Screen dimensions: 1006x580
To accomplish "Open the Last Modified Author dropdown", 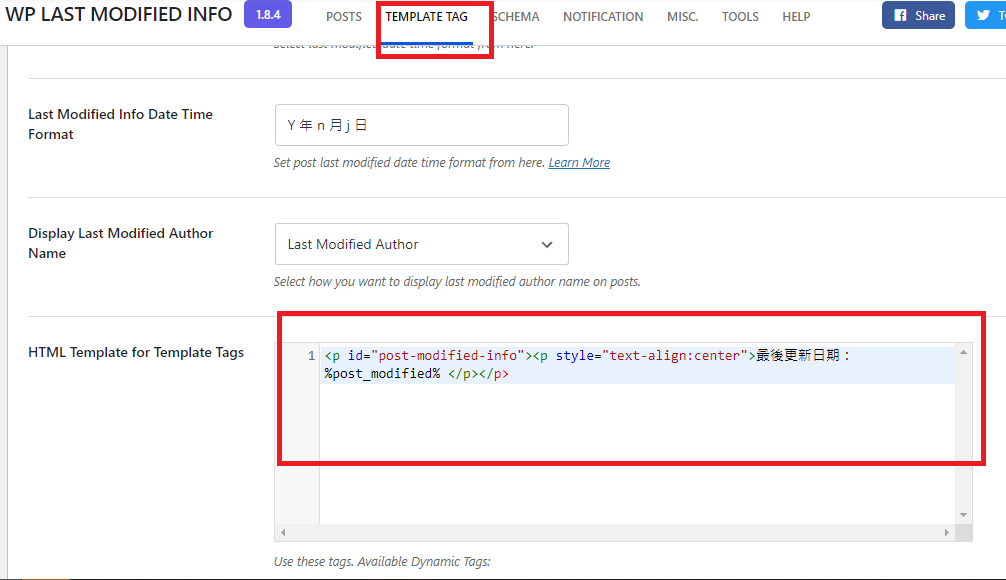I will click(x=422, y=244).
